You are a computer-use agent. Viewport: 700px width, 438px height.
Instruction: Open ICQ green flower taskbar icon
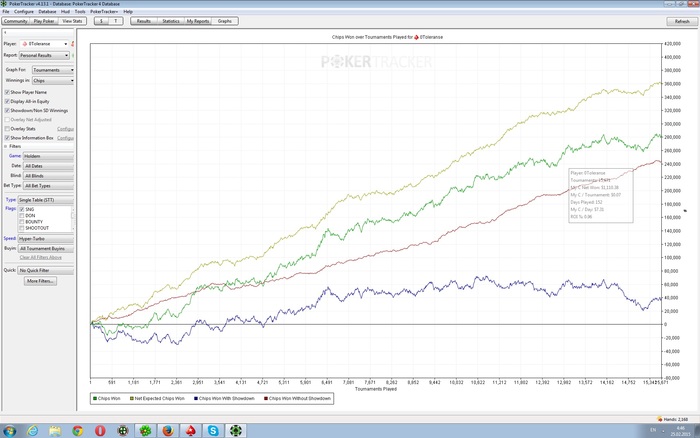pos(145,431)
